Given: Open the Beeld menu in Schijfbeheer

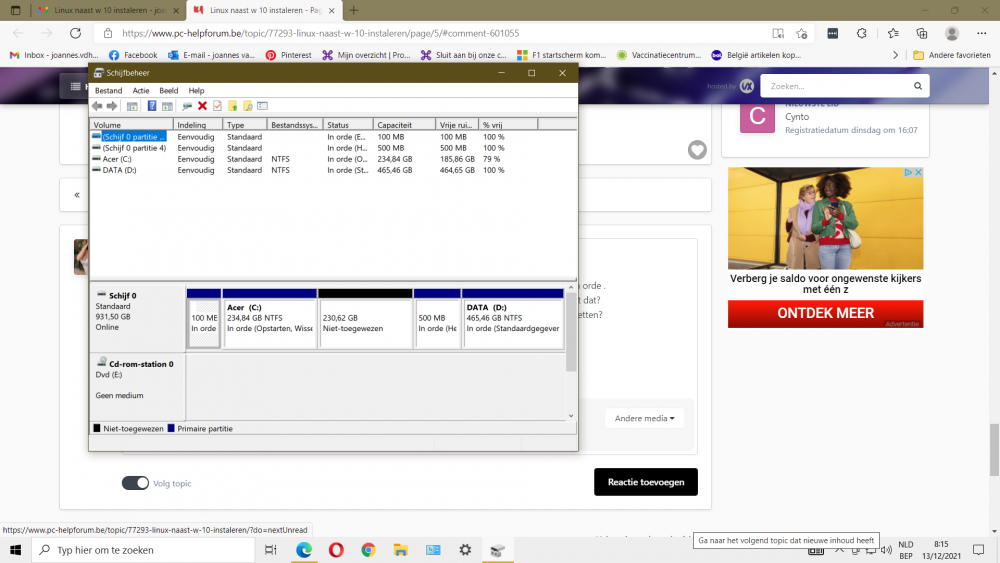Looking at the screenshot, I should tap(168, 91).
